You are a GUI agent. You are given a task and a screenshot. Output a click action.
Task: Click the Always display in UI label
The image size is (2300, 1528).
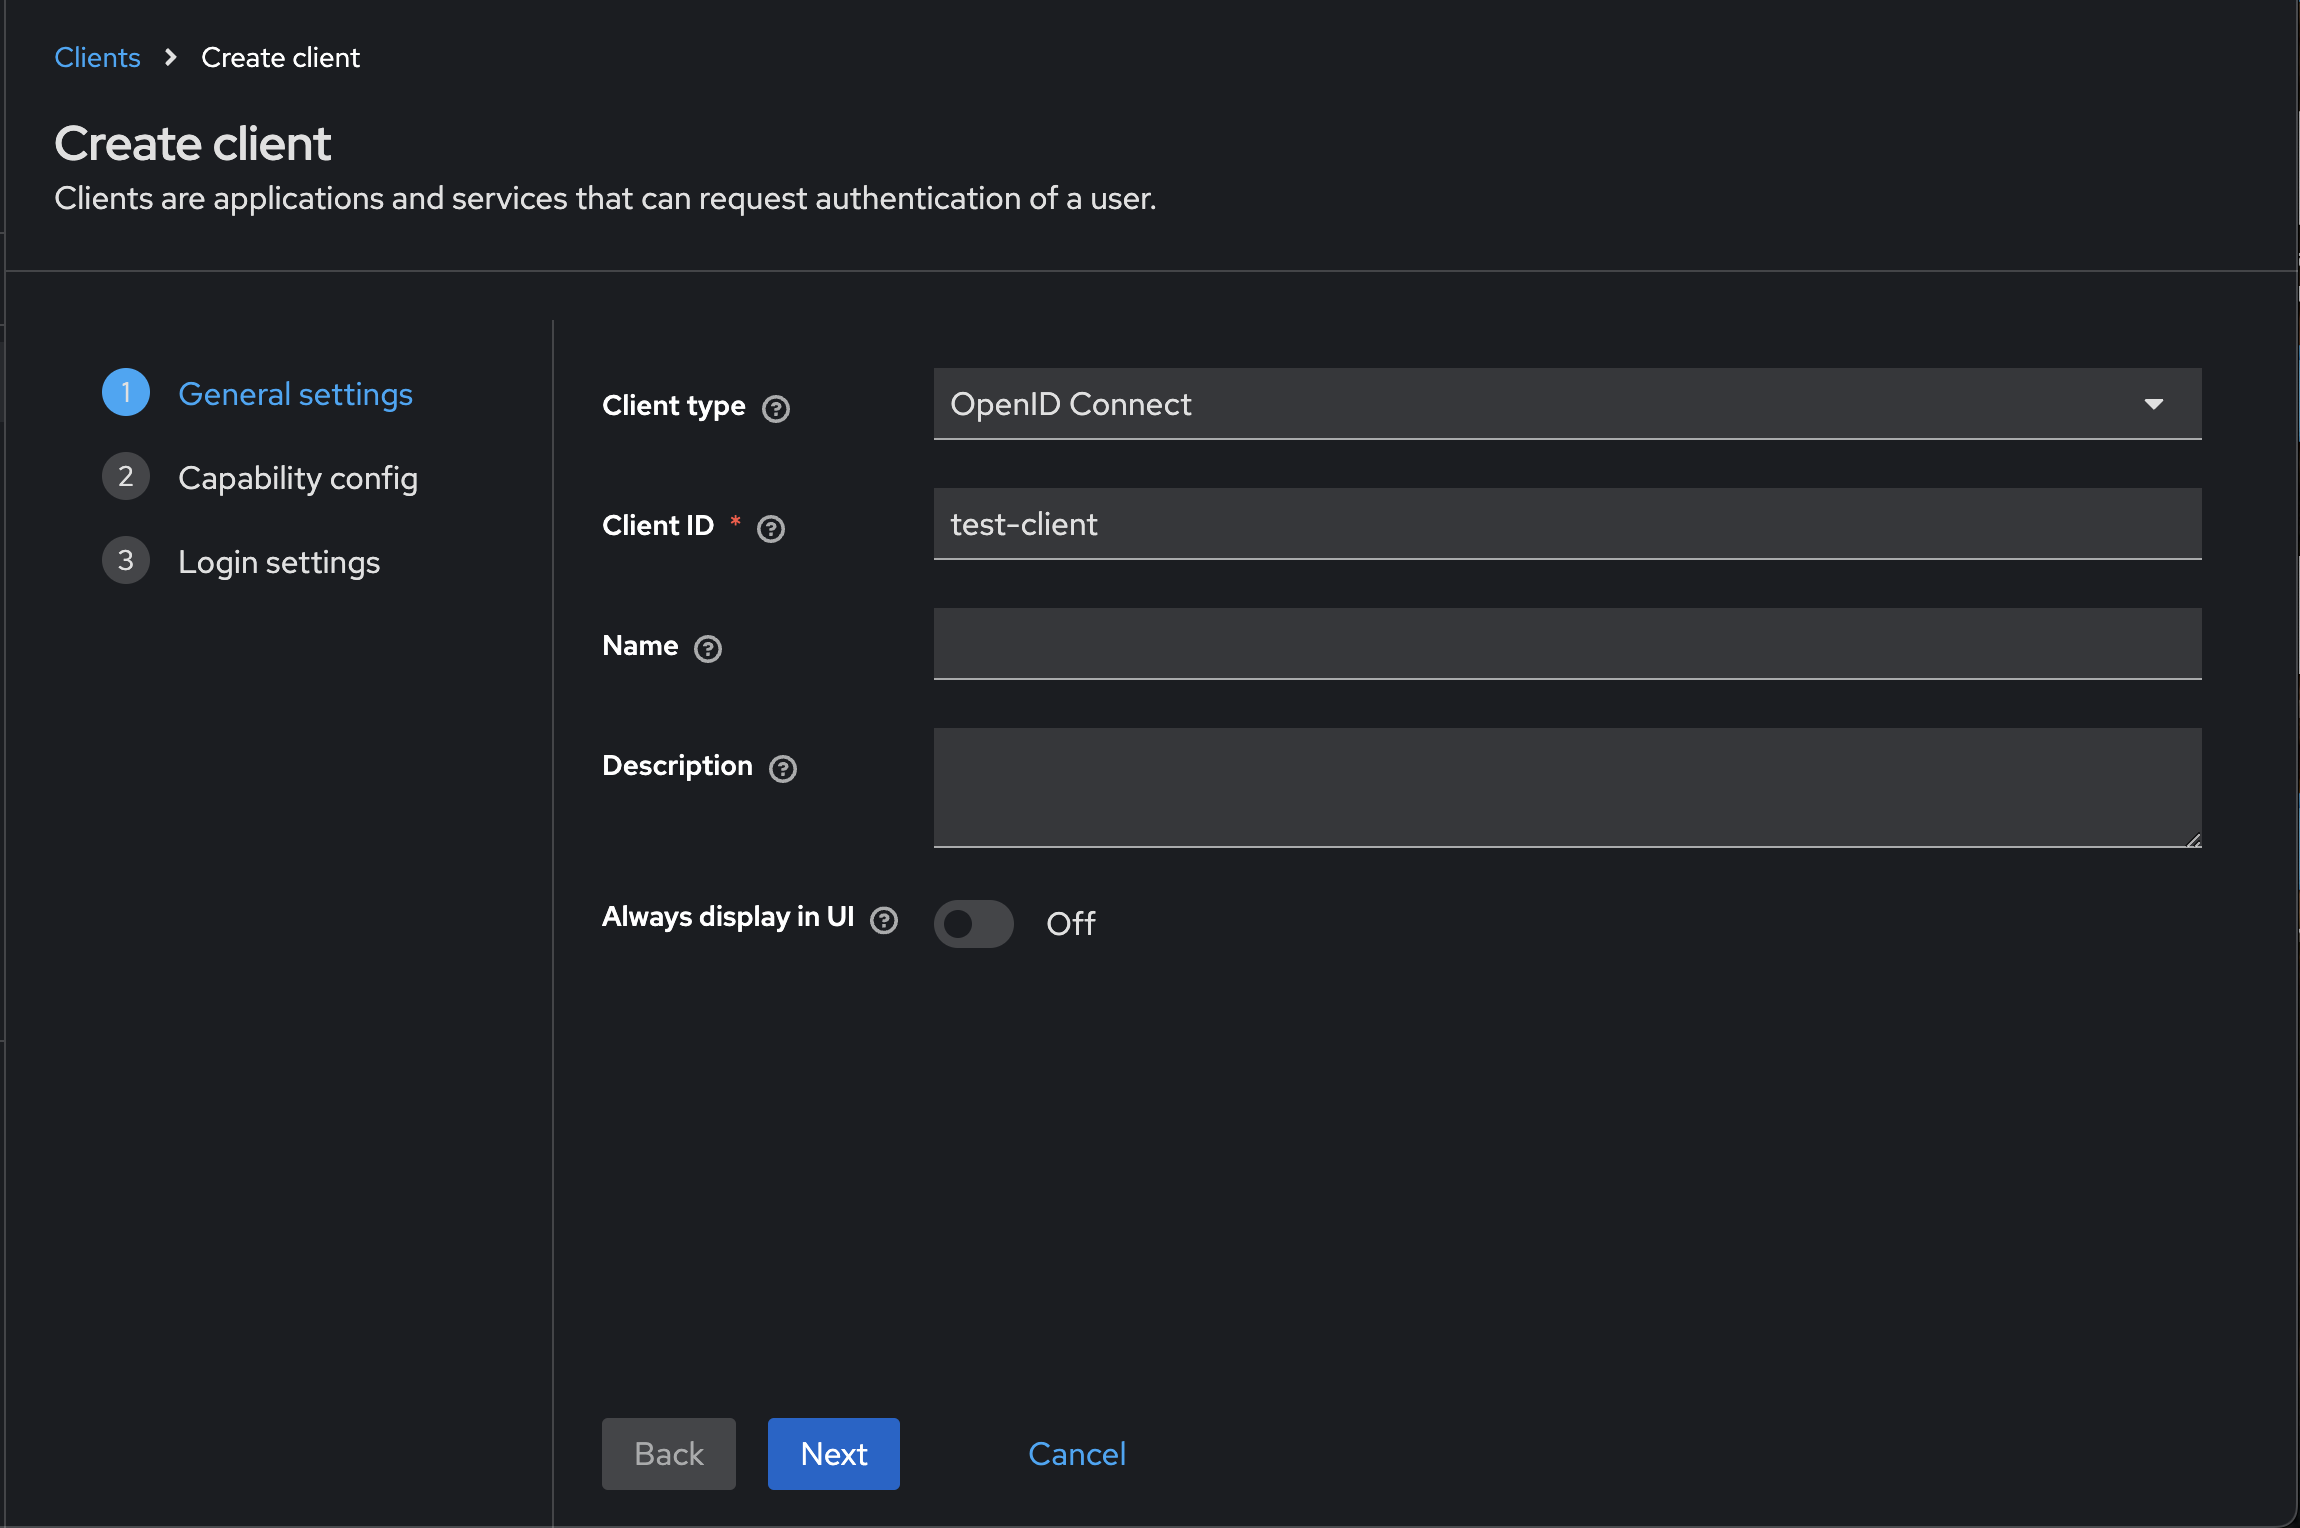(728, 917)
